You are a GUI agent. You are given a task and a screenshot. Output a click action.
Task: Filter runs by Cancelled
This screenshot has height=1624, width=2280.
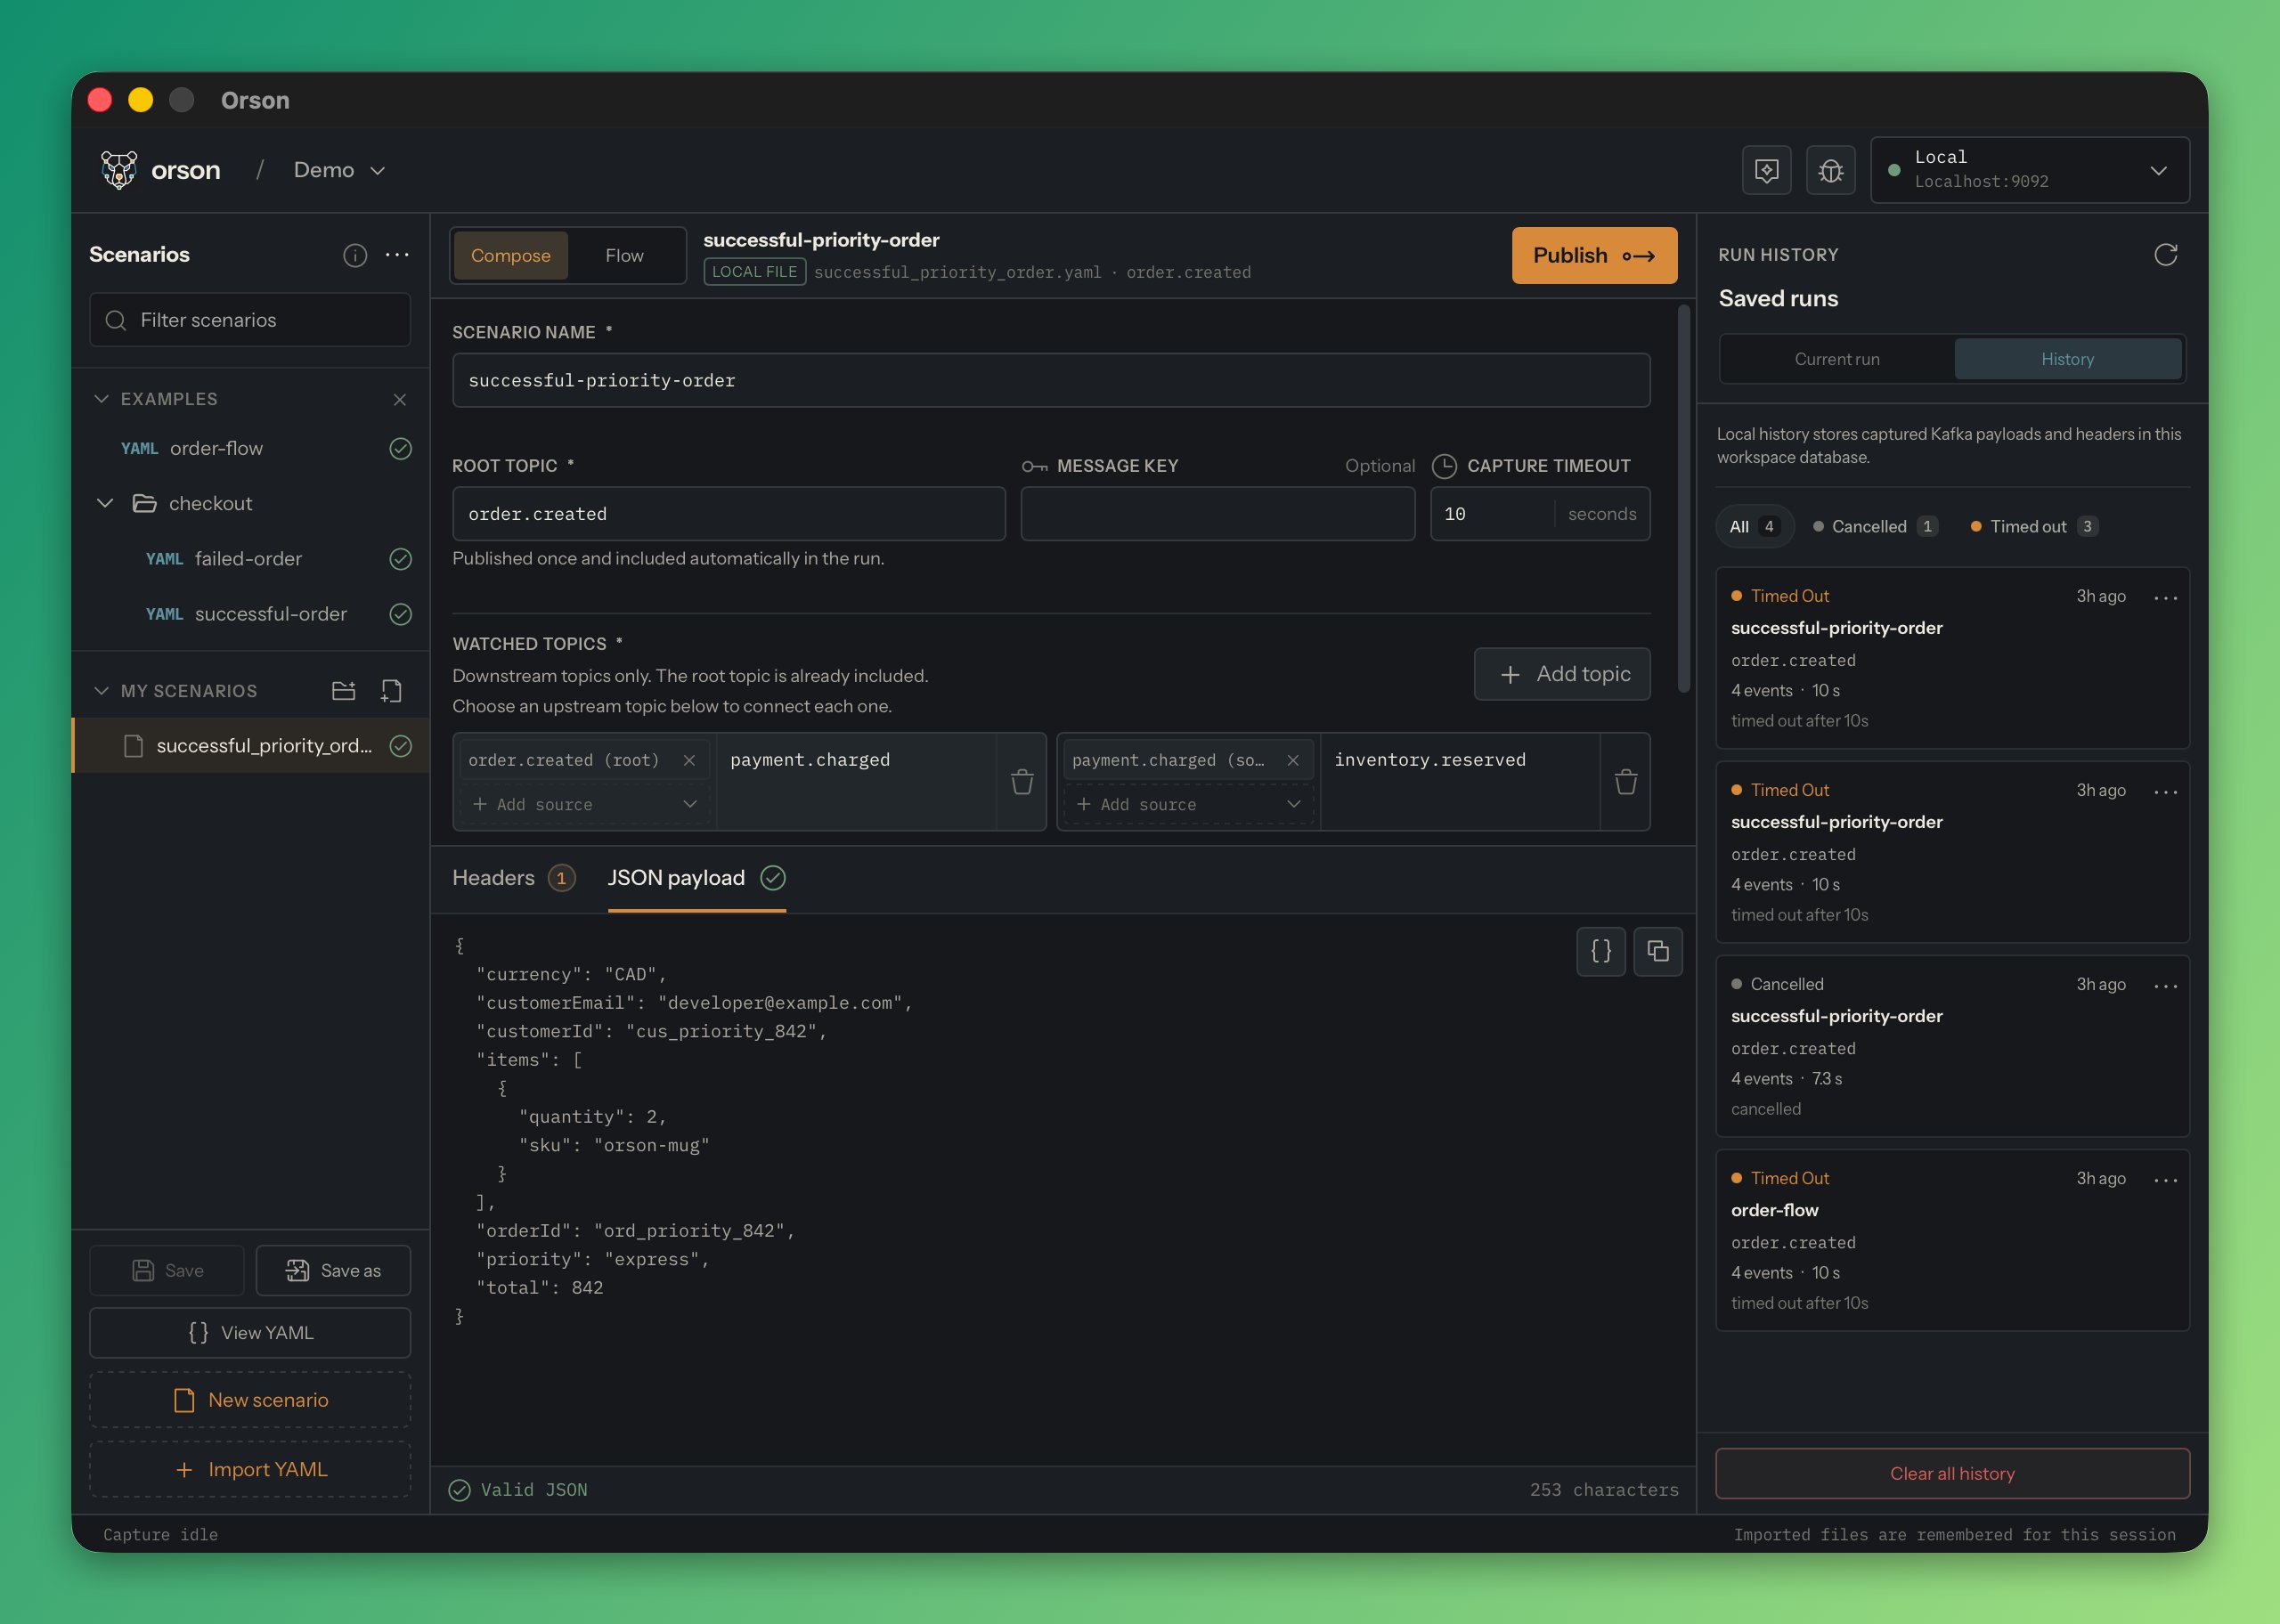coord(1876,527)
